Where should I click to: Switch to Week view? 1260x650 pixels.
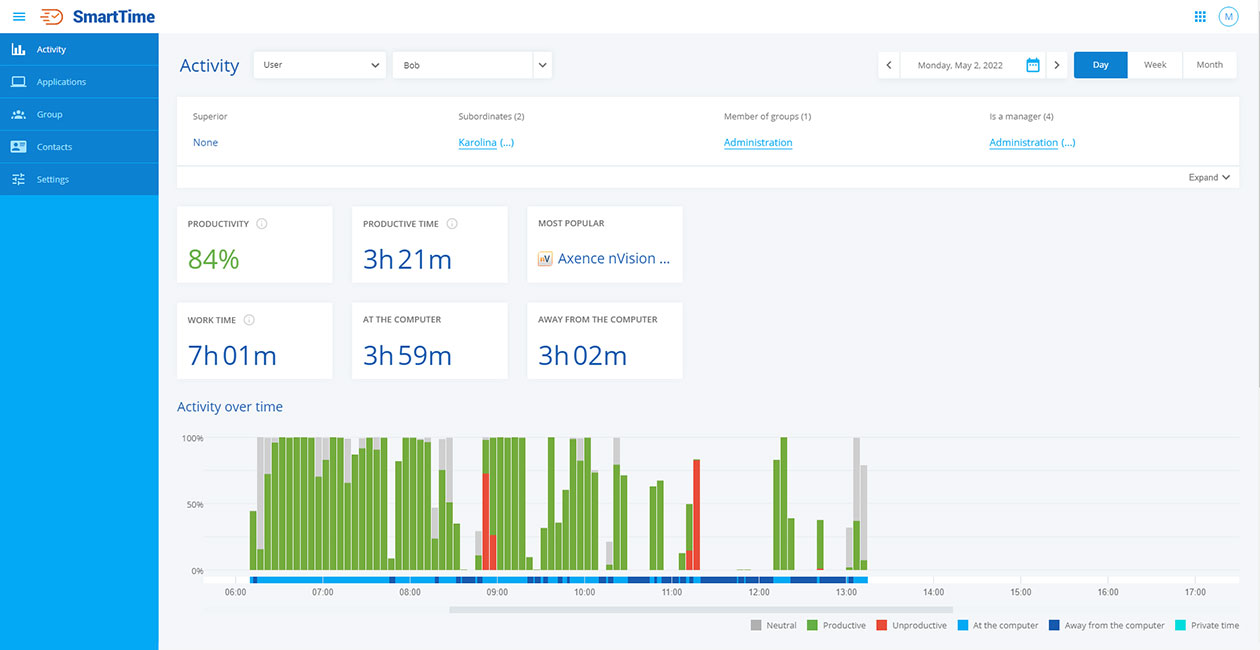(1155, 65)
